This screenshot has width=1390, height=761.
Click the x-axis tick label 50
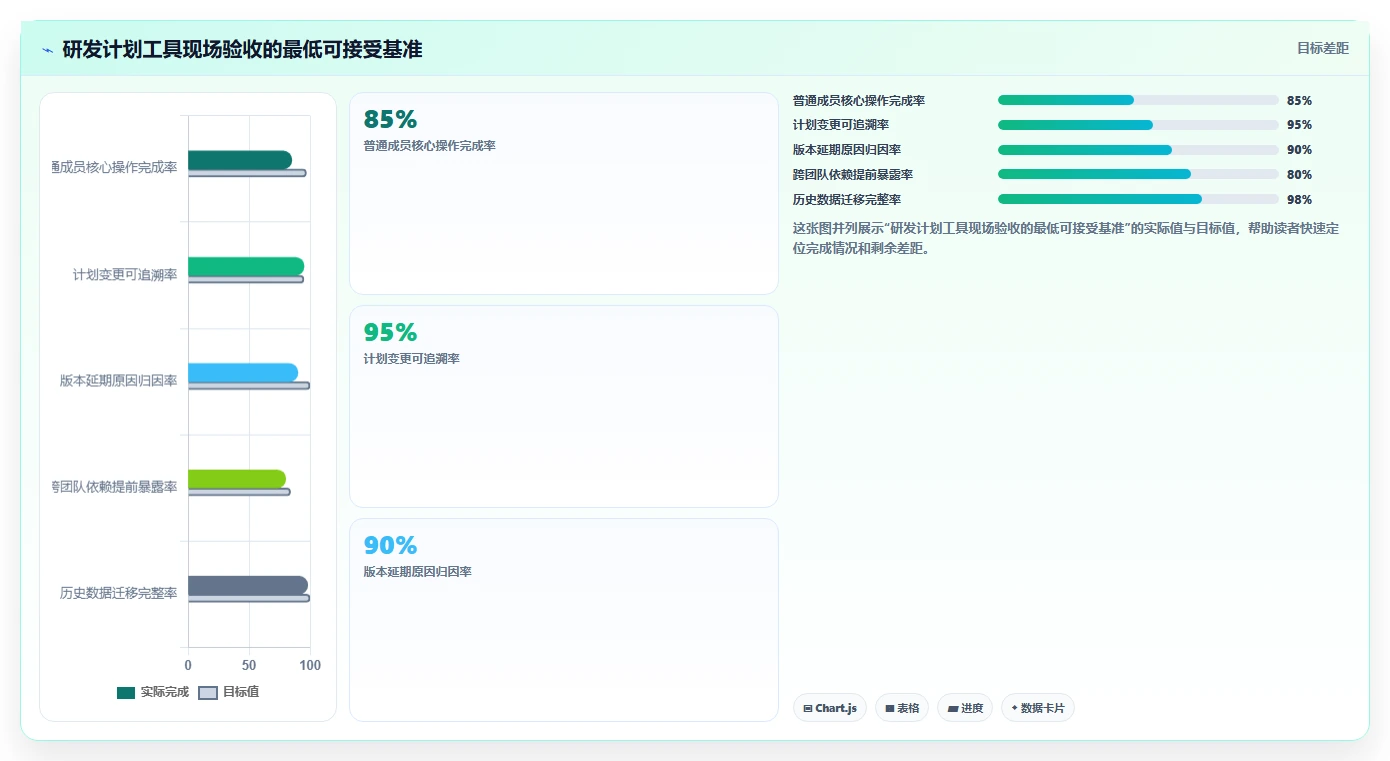tap(249, 665)
